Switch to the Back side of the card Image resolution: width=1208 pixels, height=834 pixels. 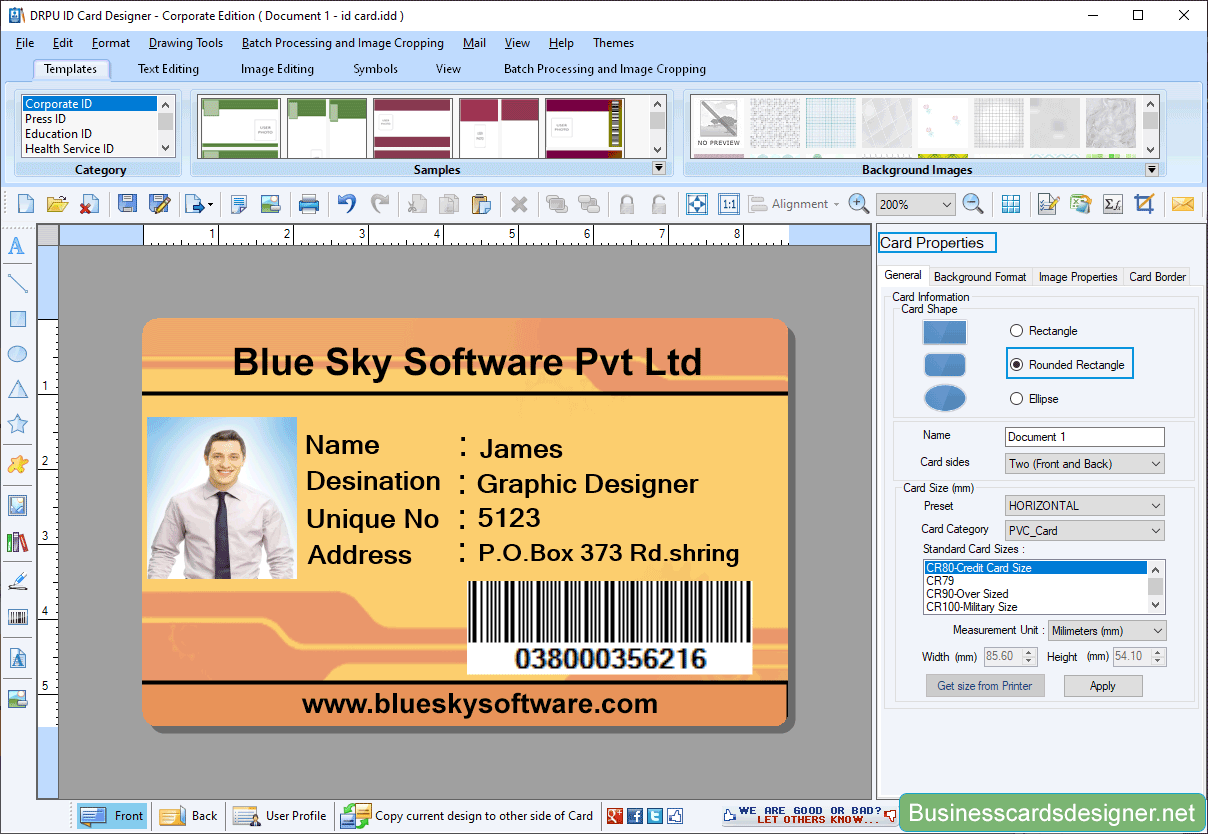pos(189,816)
